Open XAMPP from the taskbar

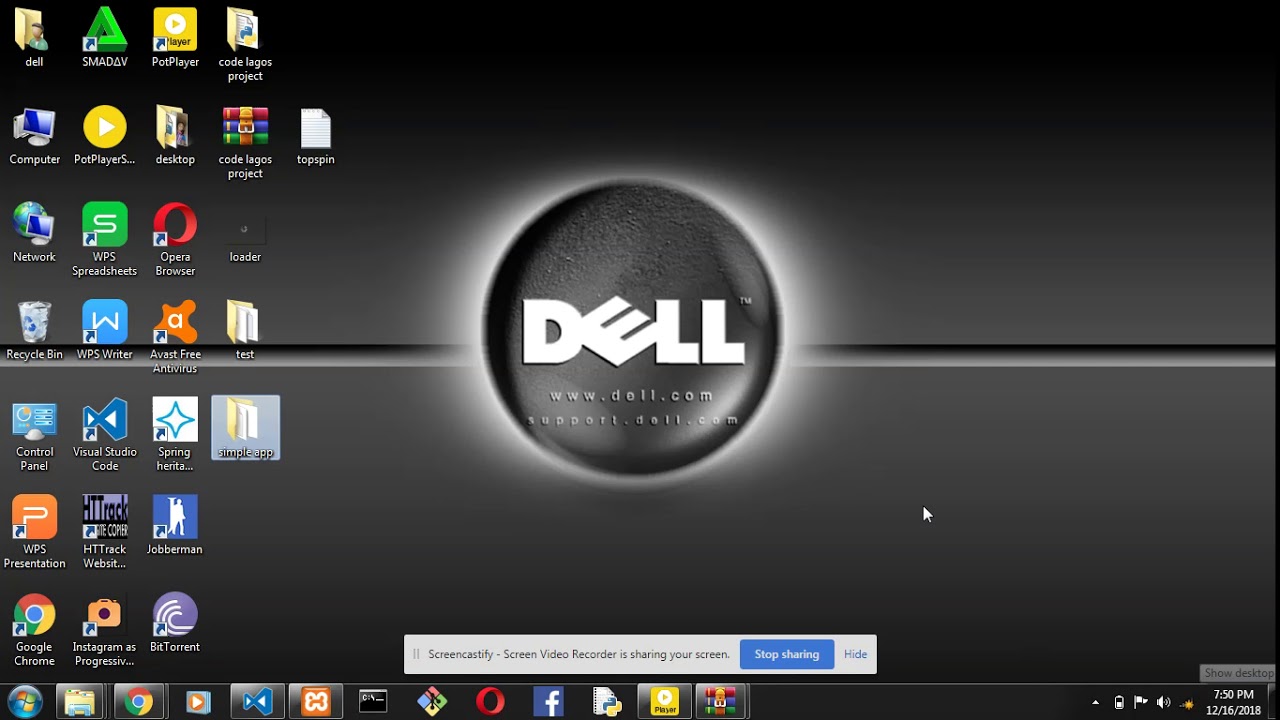(x=316, y=702)
